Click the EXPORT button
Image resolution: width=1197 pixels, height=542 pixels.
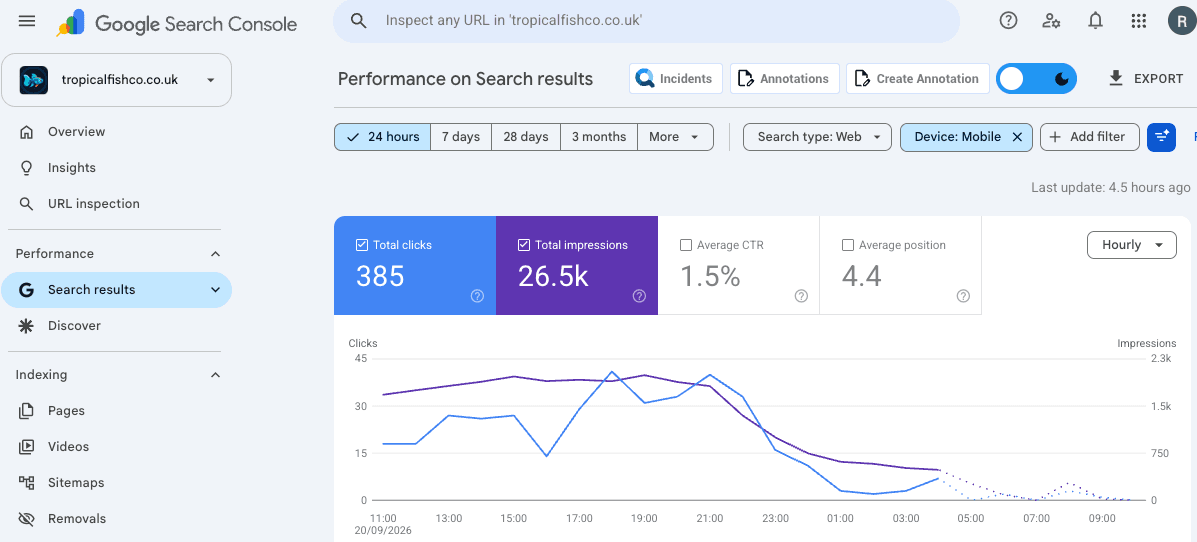click(1145, 79)
